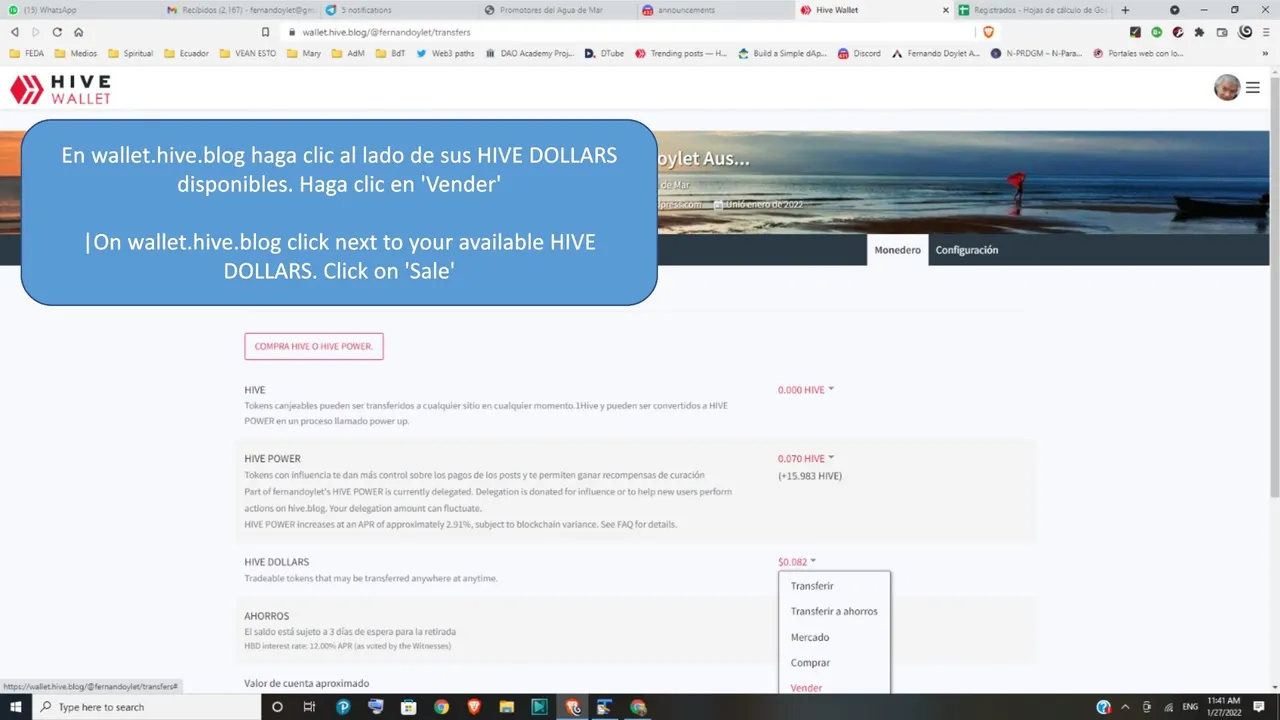Select the Configuración tab
Image resolution: width=1280 pixels, height=720 pixels.
(967, 250)
